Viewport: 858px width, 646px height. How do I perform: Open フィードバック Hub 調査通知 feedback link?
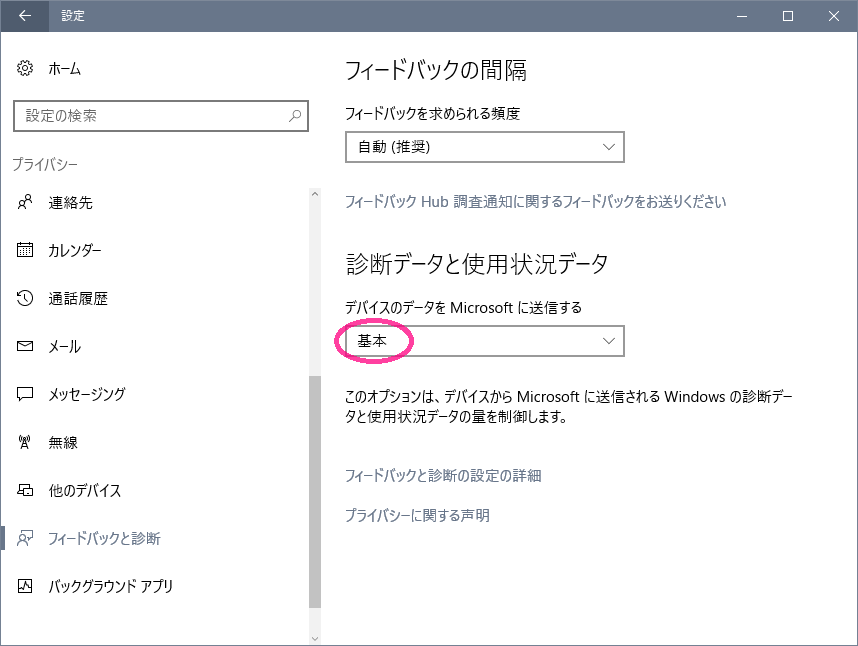pos(535,202)
